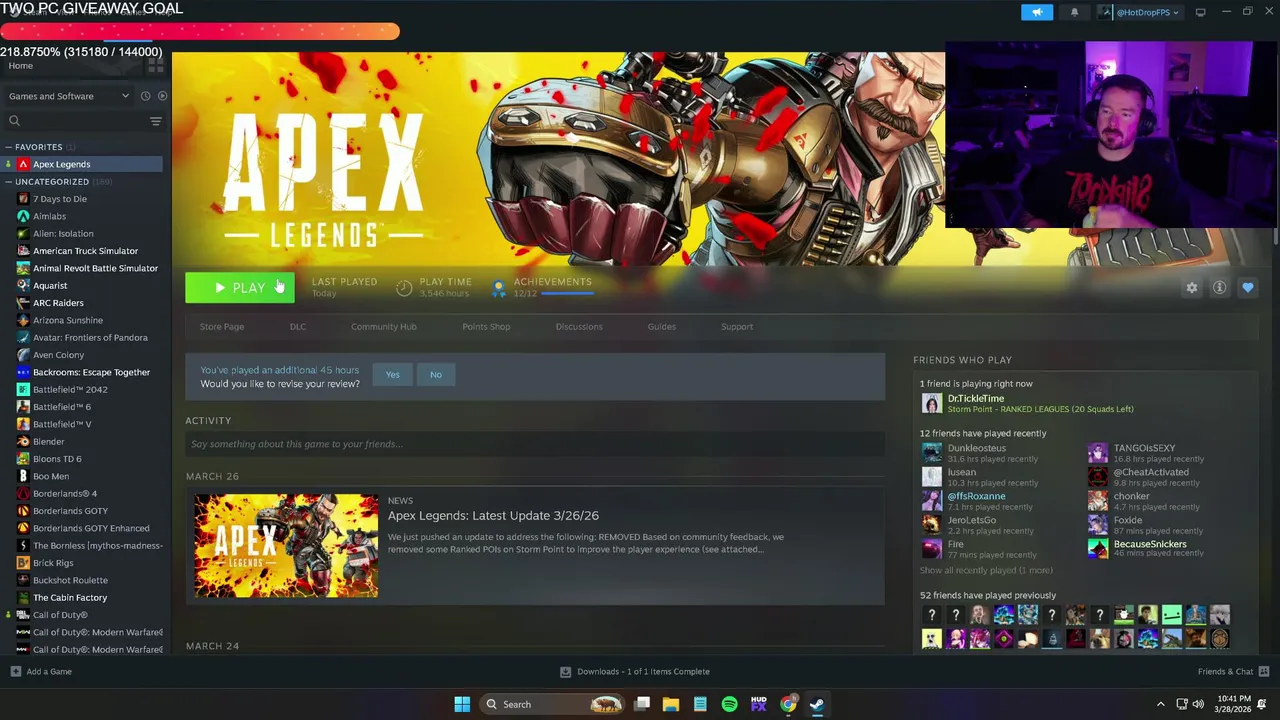Viewport: 1280px width, 720px height.
Task: Switch to Big Picture mode monitor icon
Action: click(1200, 12)
